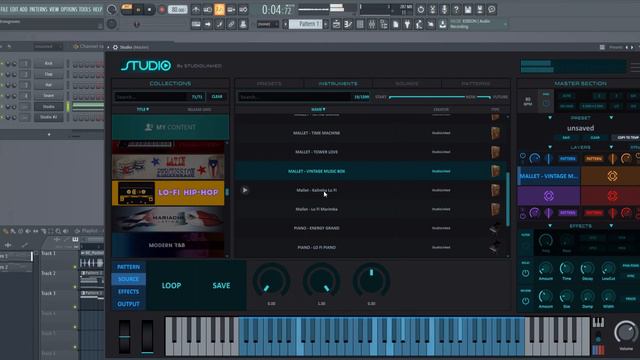Open the Lo-Fi Hip-Hop collection thumbnail

click(x=168, y=193)
